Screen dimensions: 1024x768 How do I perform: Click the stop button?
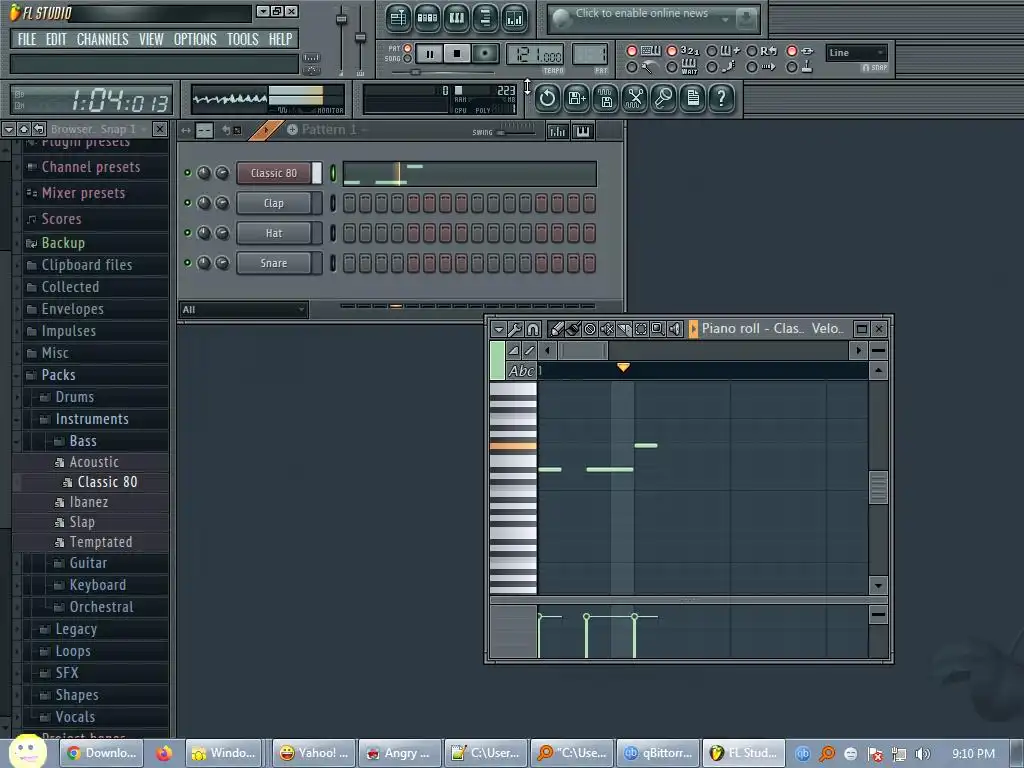tap(457, 54)
